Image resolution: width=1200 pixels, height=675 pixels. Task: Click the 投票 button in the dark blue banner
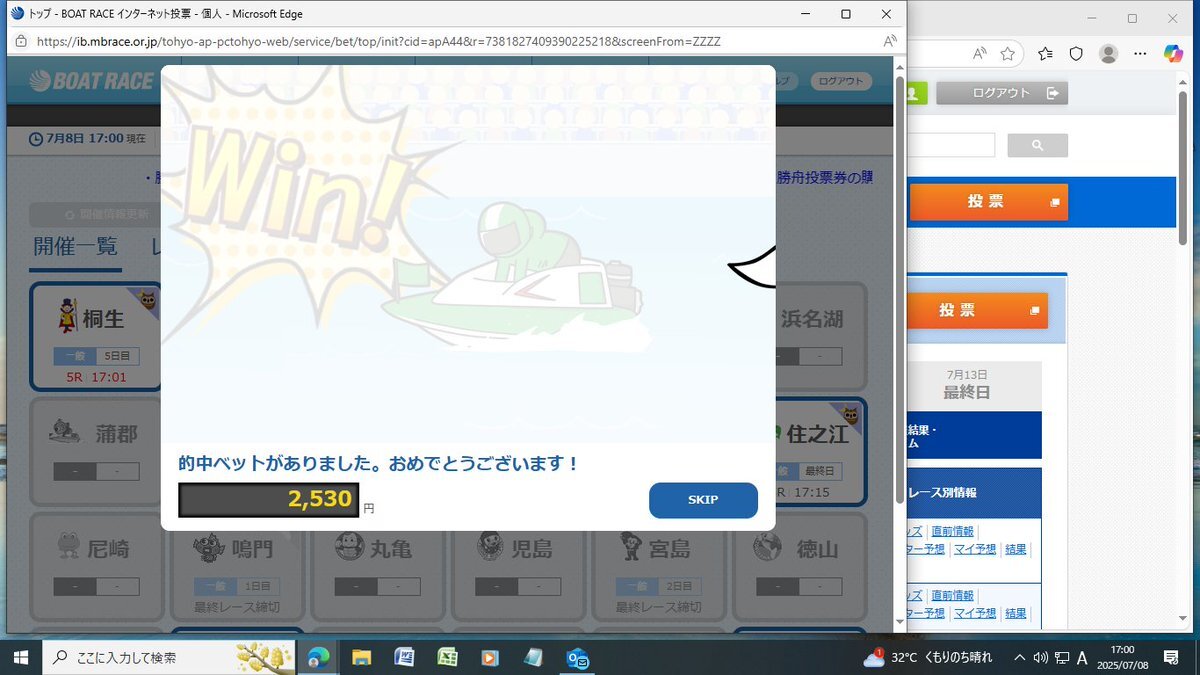(987, 202)
